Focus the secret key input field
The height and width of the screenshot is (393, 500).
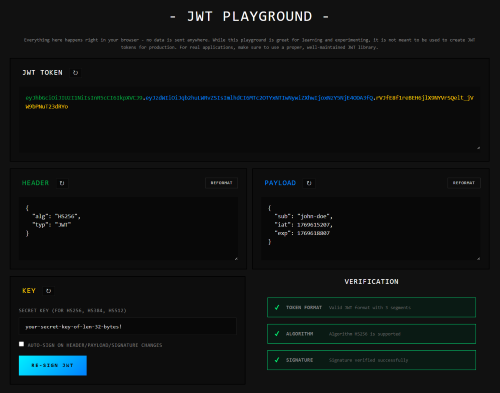[128, 326]
